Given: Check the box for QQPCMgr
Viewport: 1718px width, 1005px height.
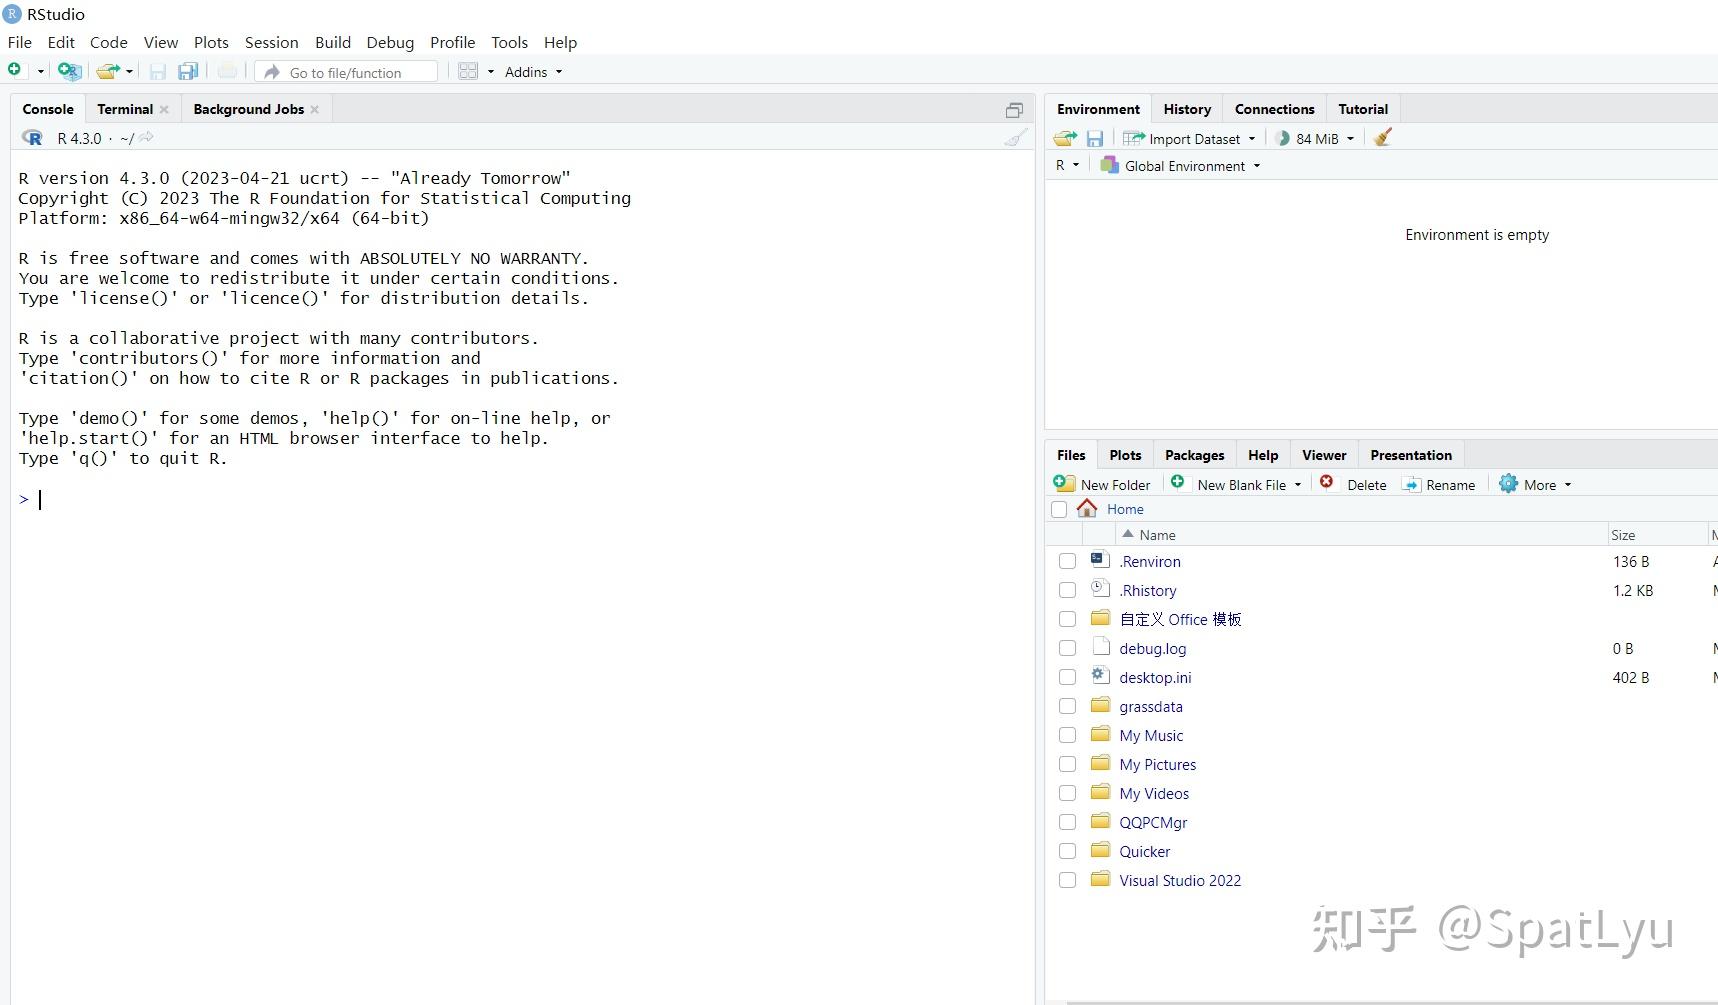Looking at the screenshot, I should click(x=1067, y=823).
